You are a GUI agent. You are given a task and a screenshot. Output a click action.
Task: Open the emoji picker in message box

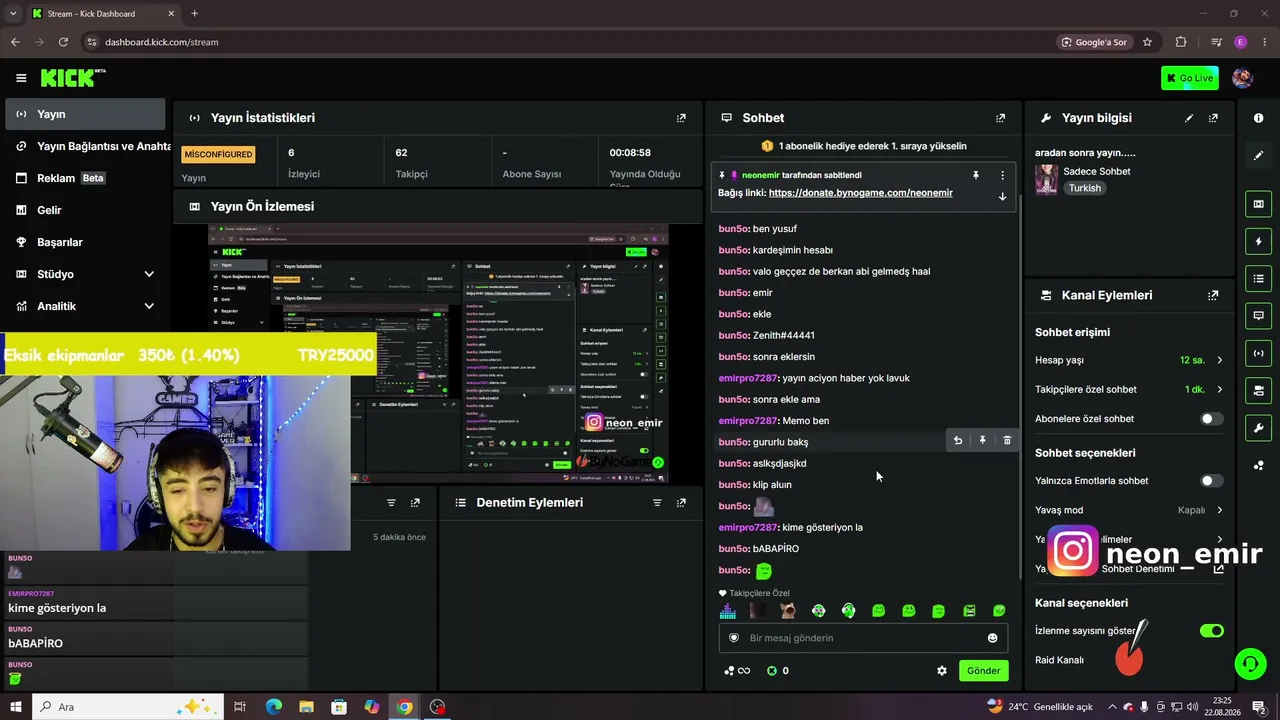coord(992,638)
